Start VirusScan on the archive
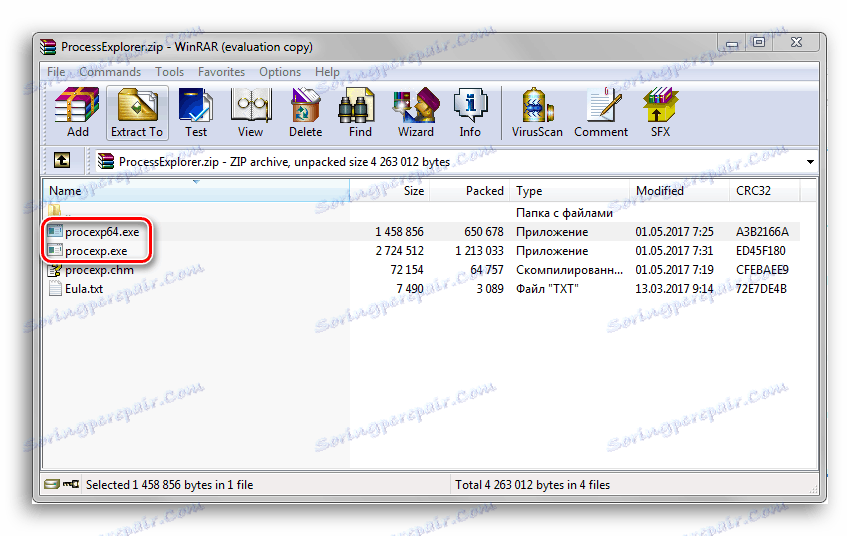This screenshot has height=536, width=860. [x=537, y=112]
